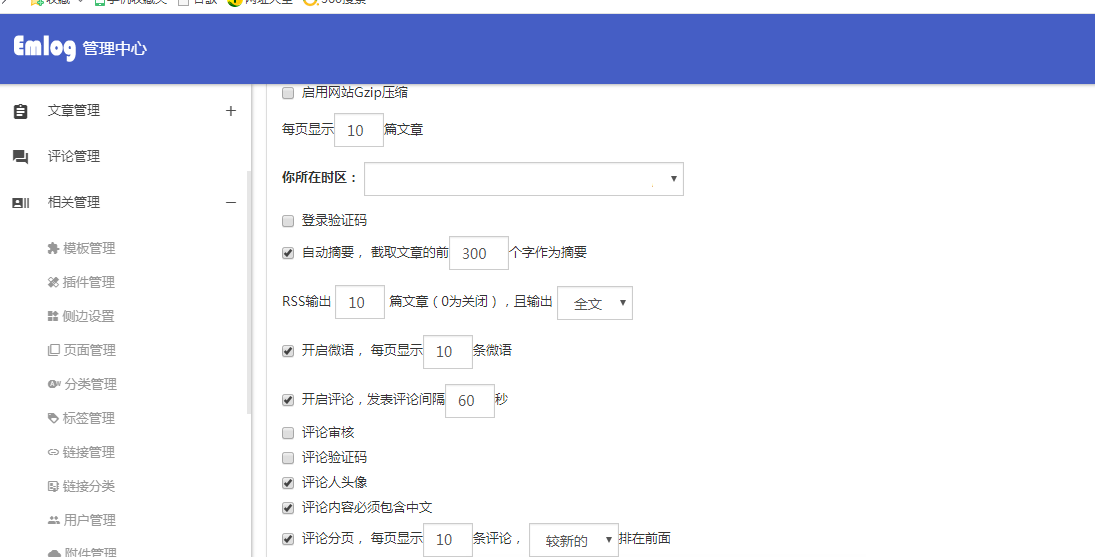1095x557 pixels.
Task: Click the 每页显示 articles-per-page field
Action: pyautogui.click(x=359, y=130)
